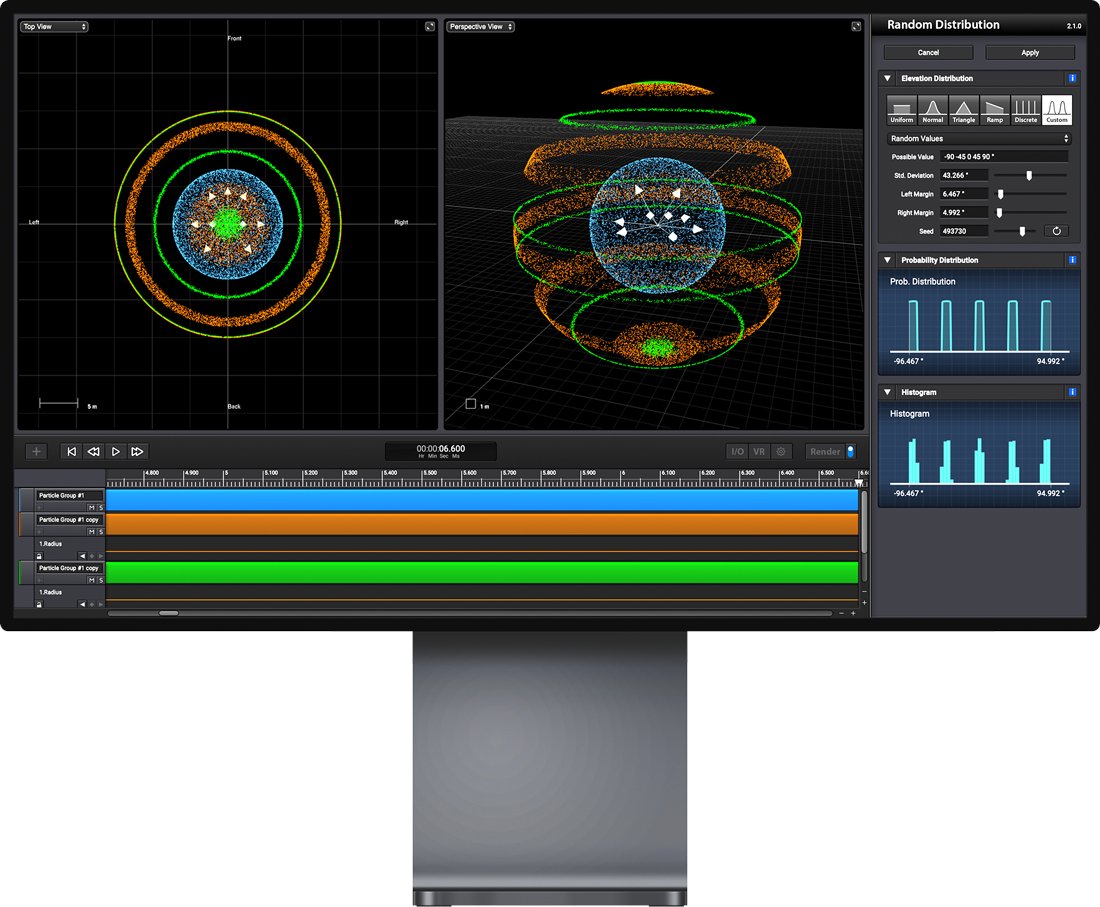Jump to start of timeline
The height and width of the screenshot is (907, 1100).
[x=72, y=452]
